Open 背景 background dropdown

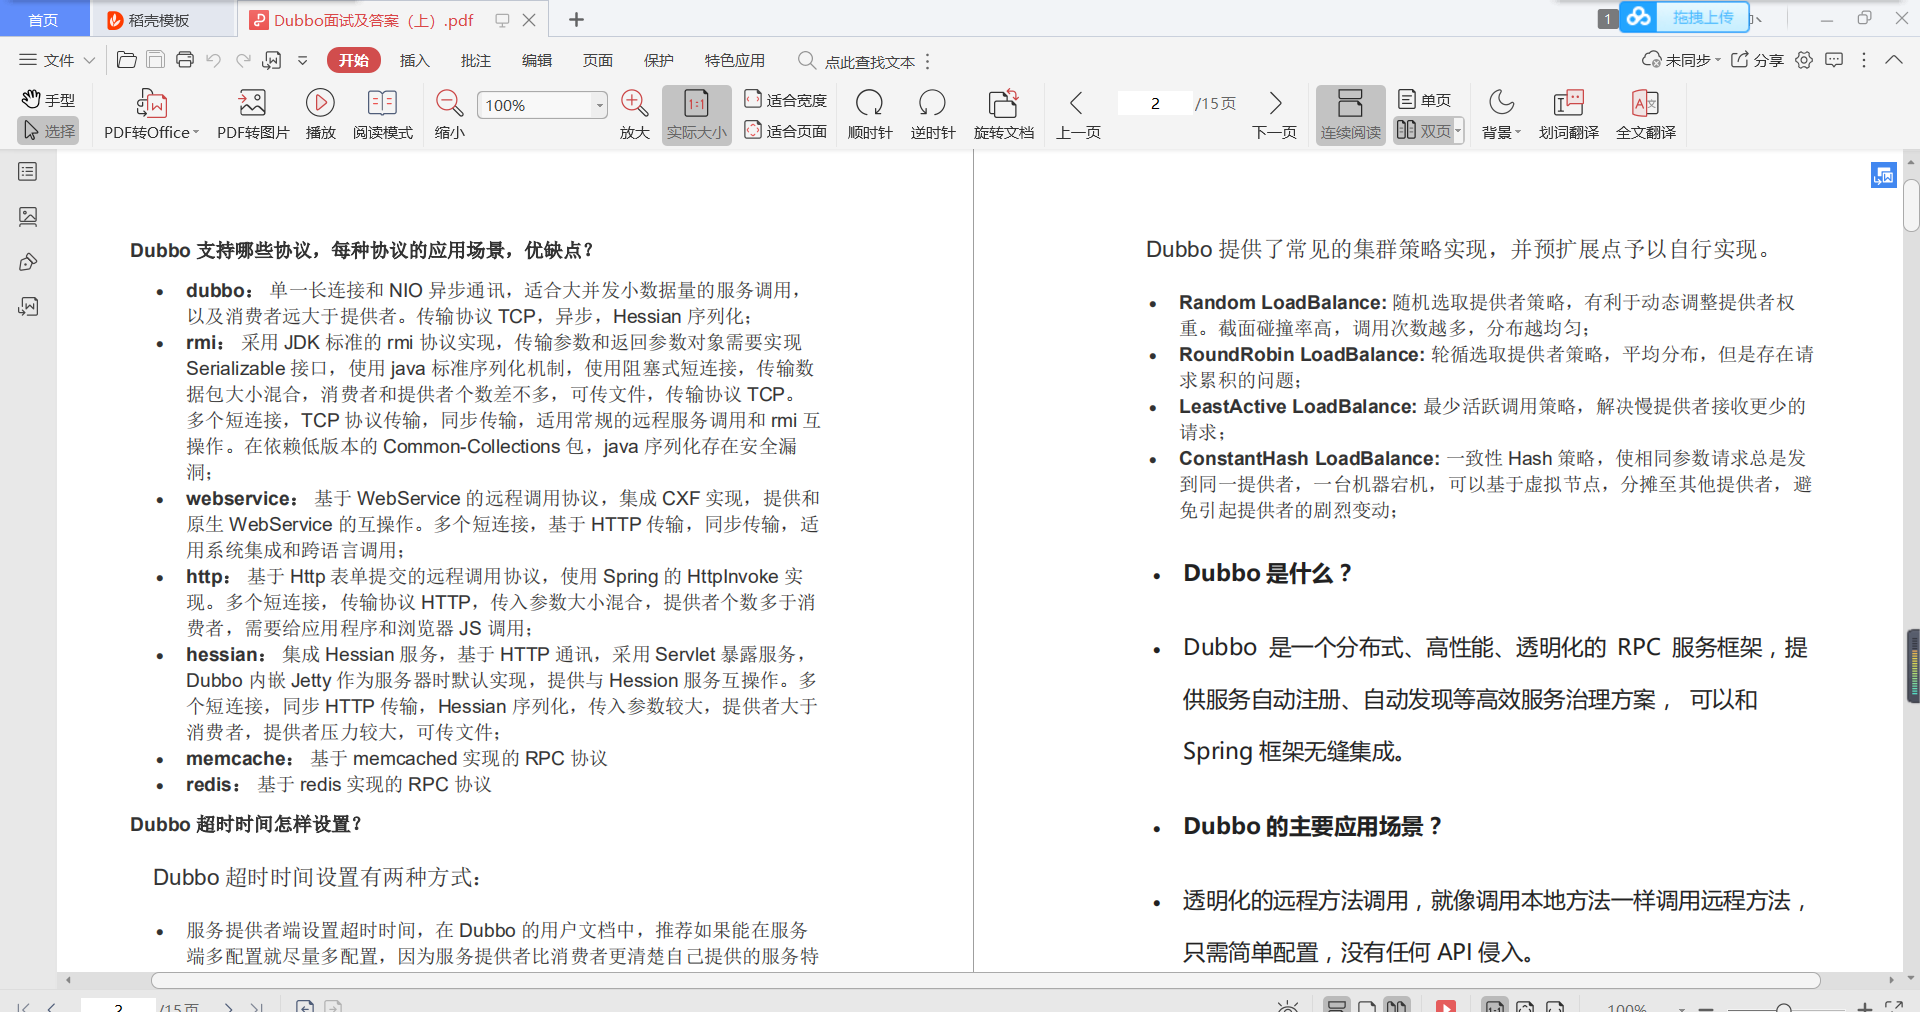pyautogui.click(x=1501, y=114)
